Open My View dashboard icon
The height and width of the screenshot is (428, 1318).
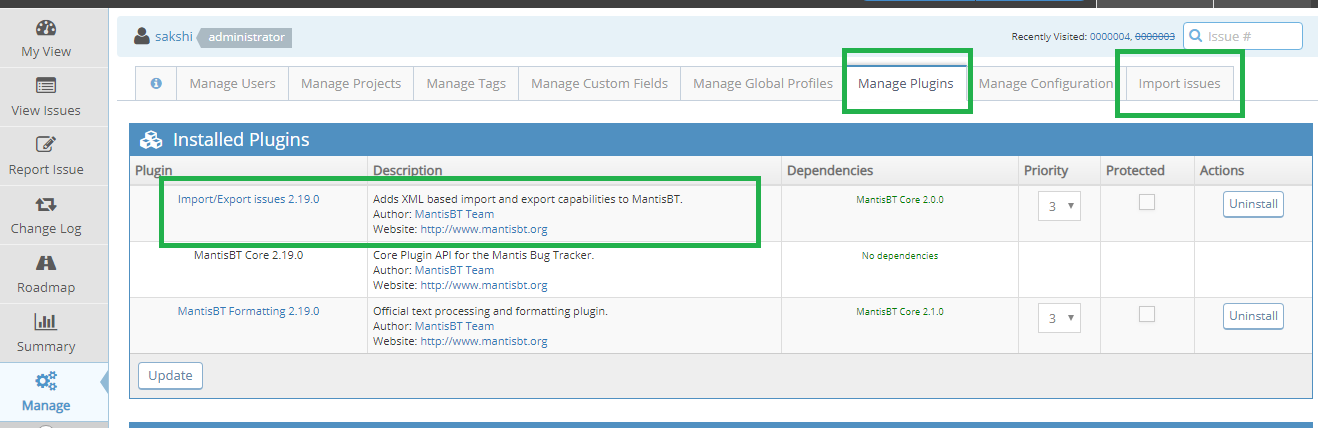[46, 28]
